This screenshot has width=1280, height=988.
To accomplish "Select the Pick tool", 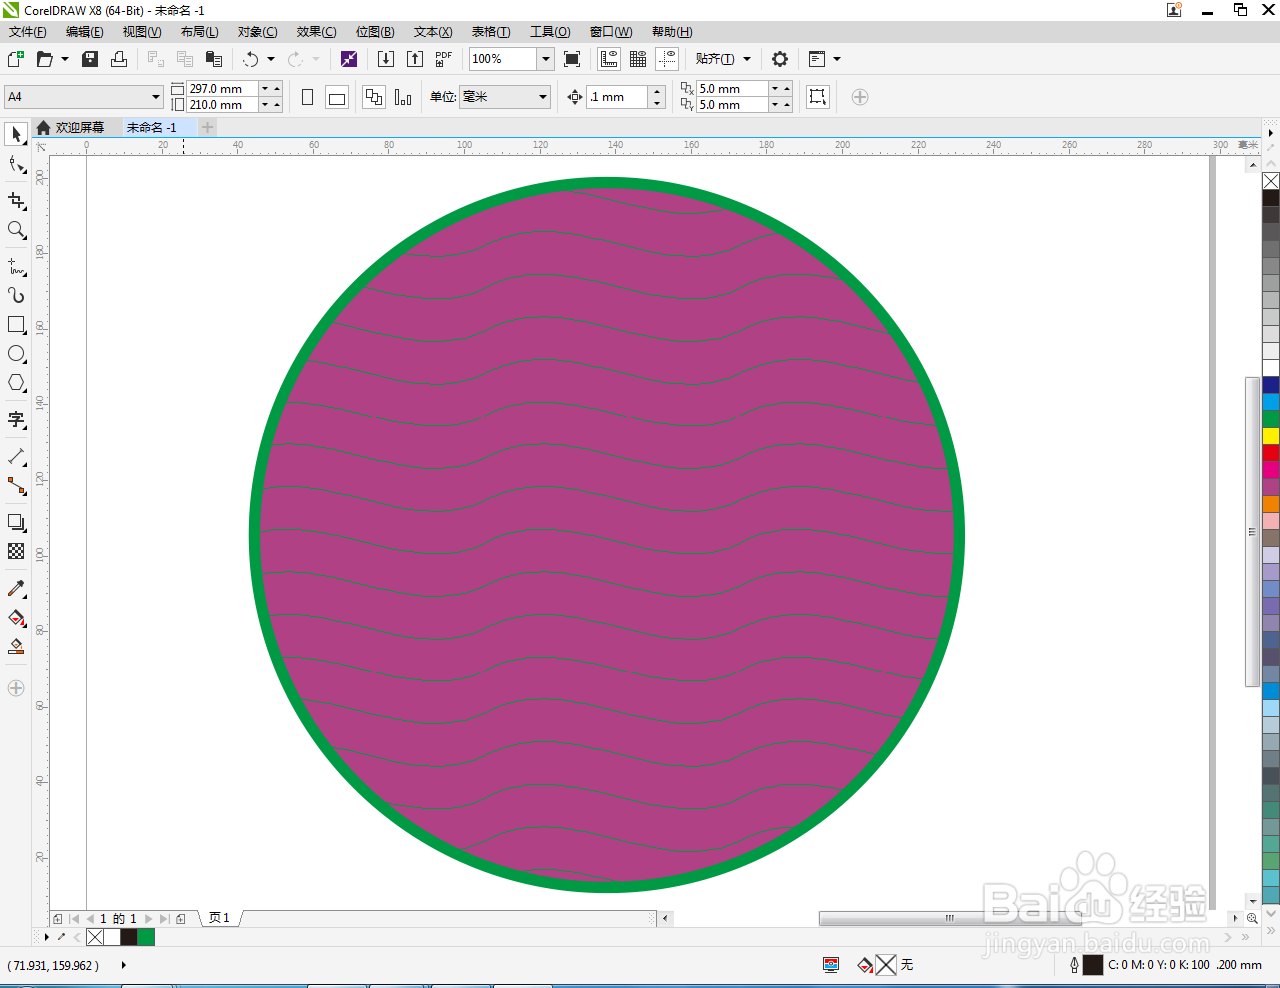I will pyautogui.click(x=16, y=134).
